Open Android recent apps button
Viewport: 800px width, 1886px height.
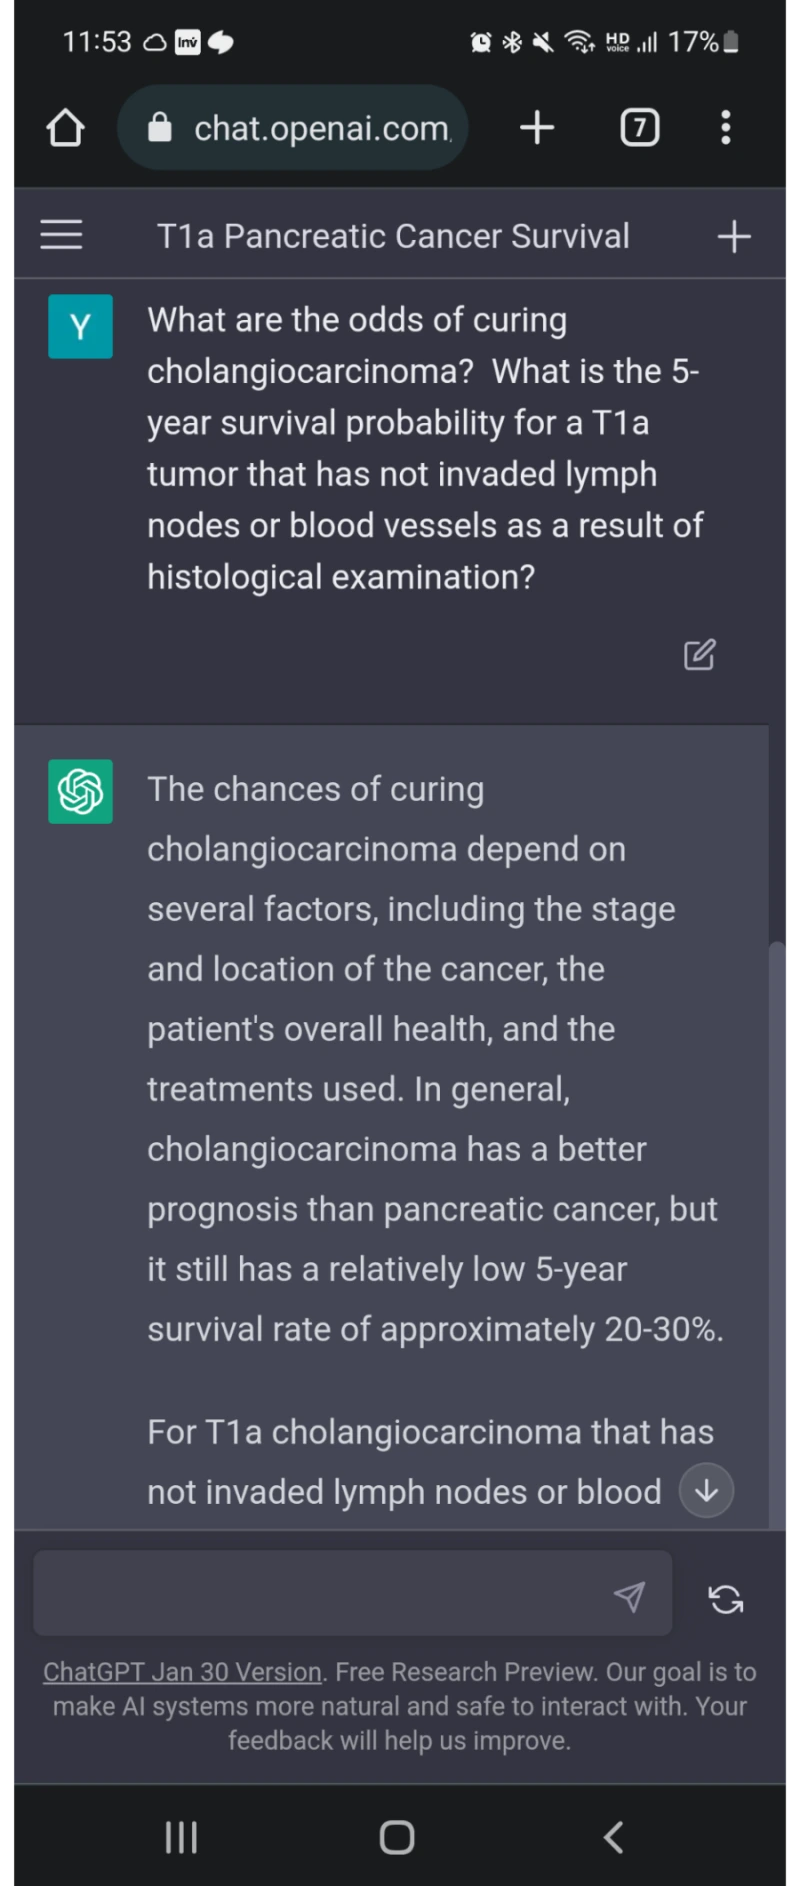tap(181, 1837)
